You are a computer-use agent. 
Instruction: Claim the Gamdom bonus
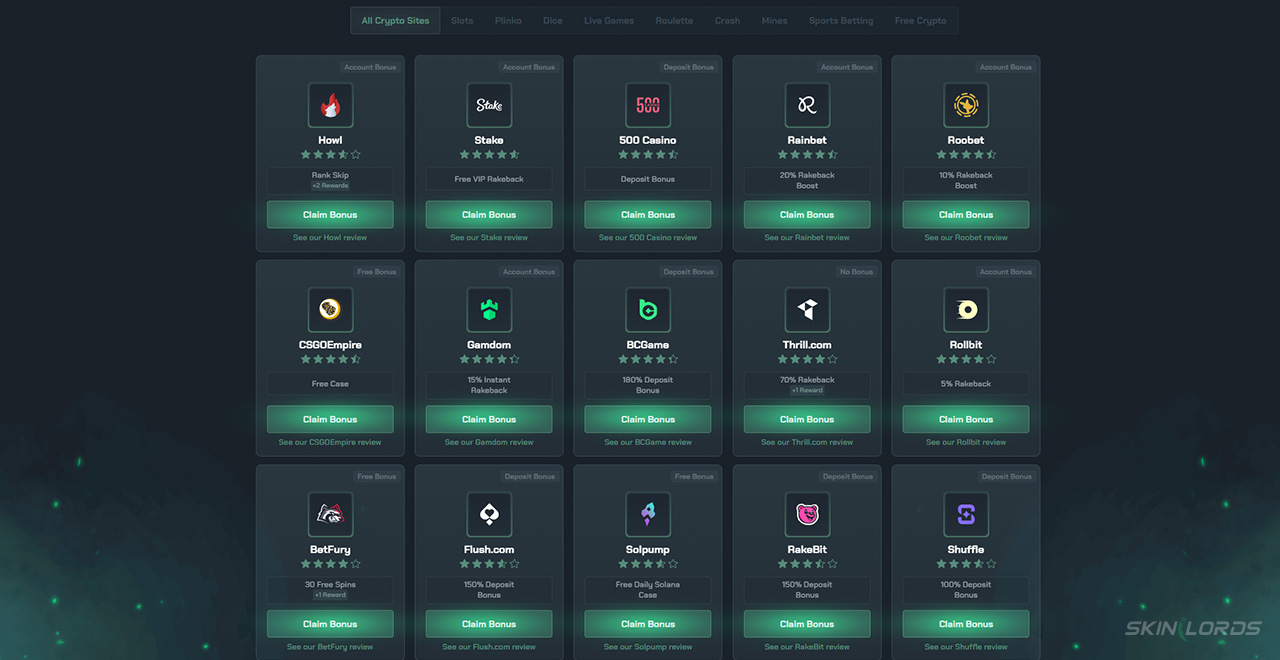click(x=489, y=419)
